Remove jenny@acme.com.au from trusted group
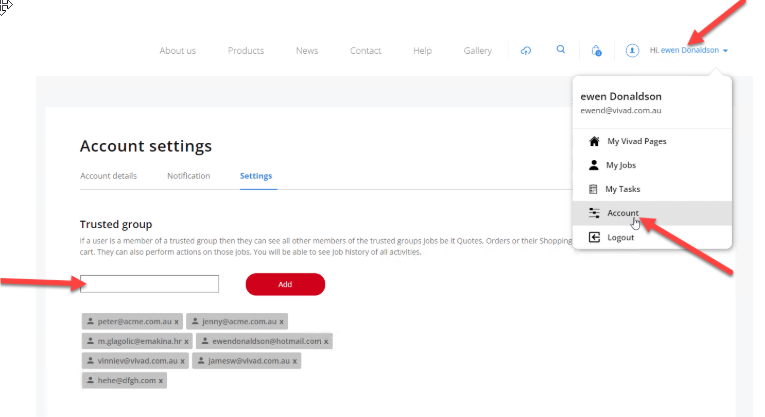765x417 pixels. (282, 322)
